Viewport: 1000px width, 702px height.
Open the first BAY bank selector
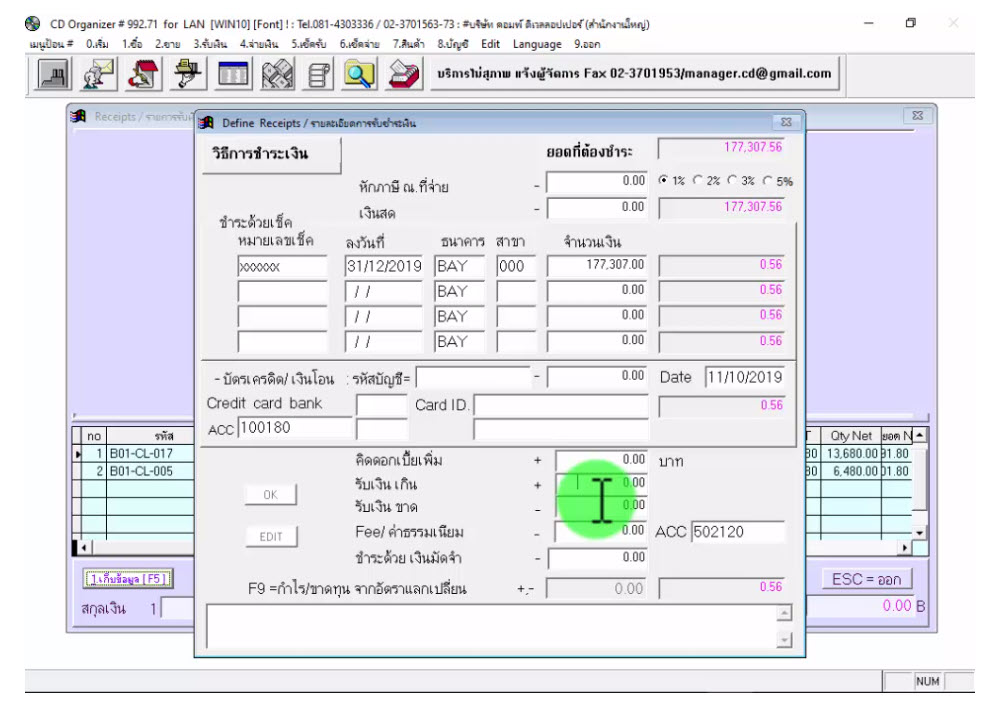click(x=461, y=265)
